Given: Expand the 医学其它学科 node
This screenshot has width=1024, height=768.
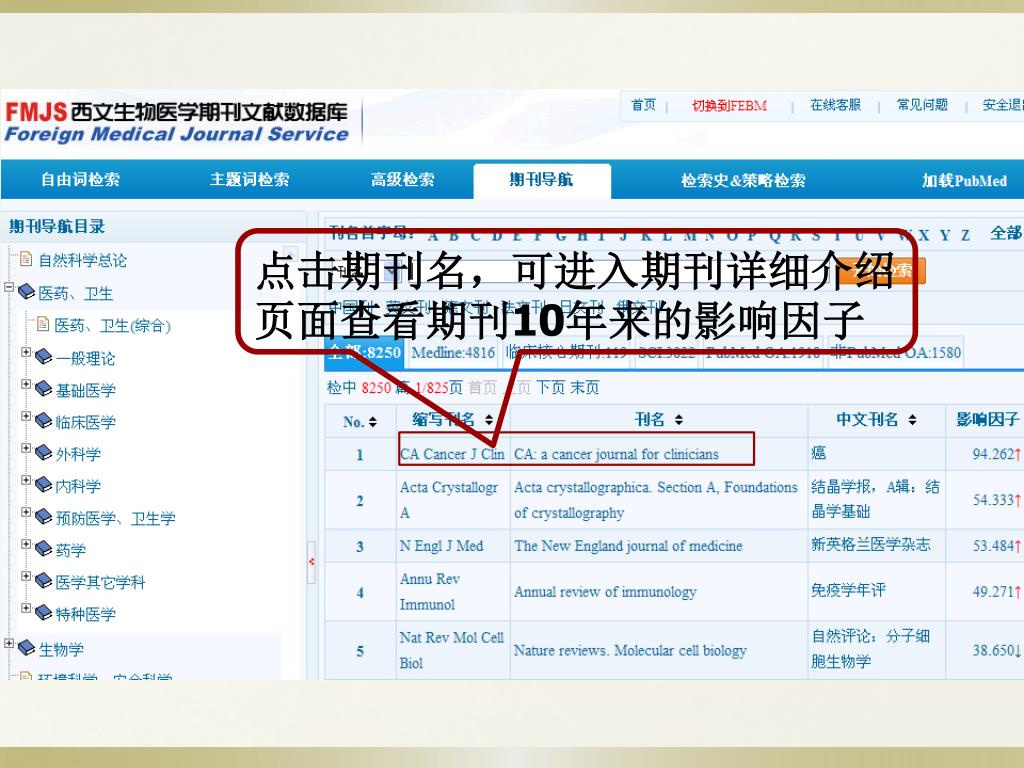Looking at the screenshot, I should (26, 576).
